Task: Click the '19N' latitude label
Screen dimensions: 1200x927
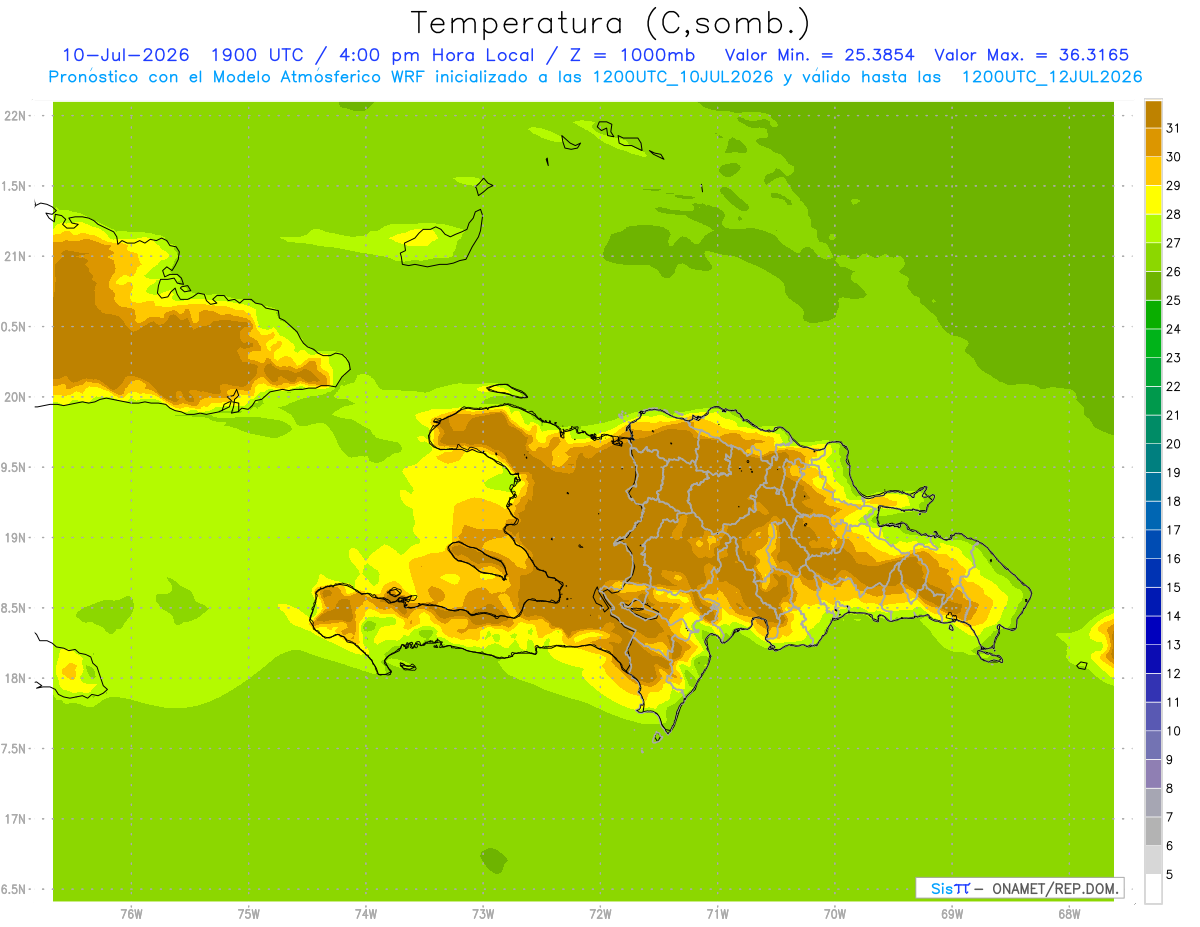Action: [x=14, y=537]
